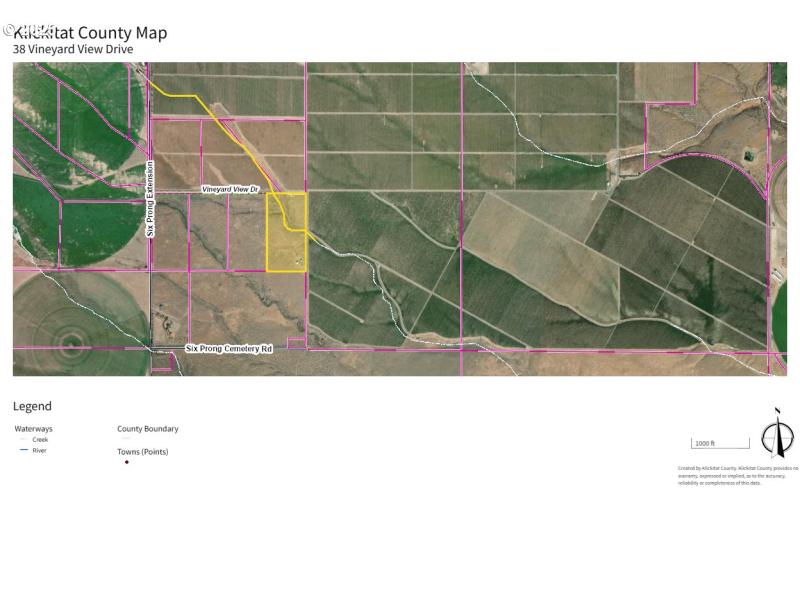Click the Vineyard View Dr road label
800x600 pixels.
(231, 187)
